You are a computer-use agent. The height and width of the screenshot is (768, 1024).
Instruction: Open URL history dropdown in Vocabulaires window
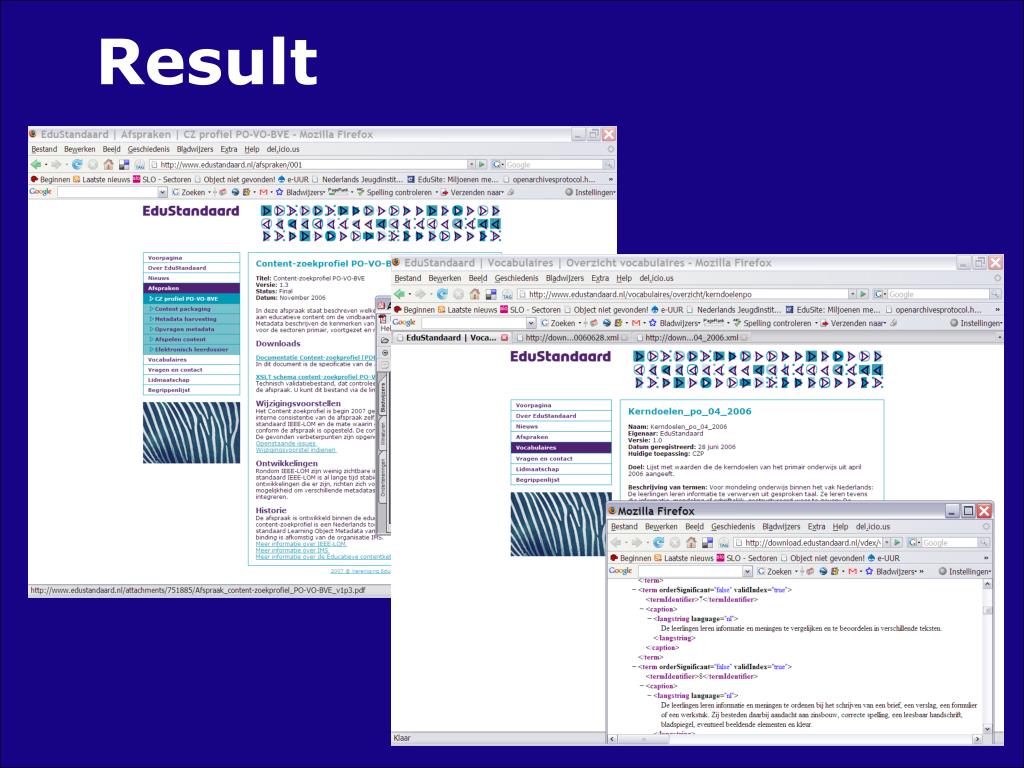coord(852,294)
